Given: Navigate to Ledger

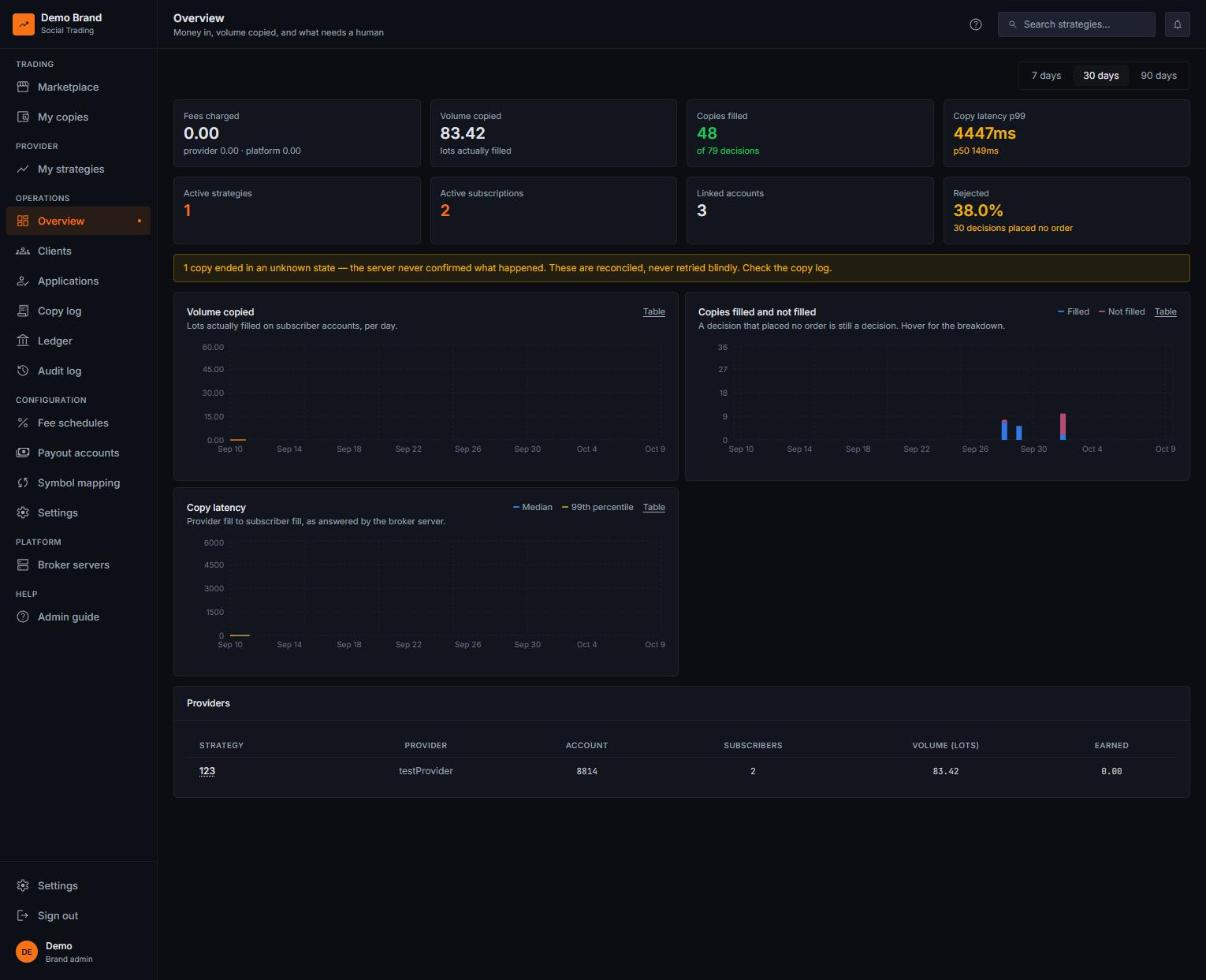Looking at the screenshot, I should (78, 341).
